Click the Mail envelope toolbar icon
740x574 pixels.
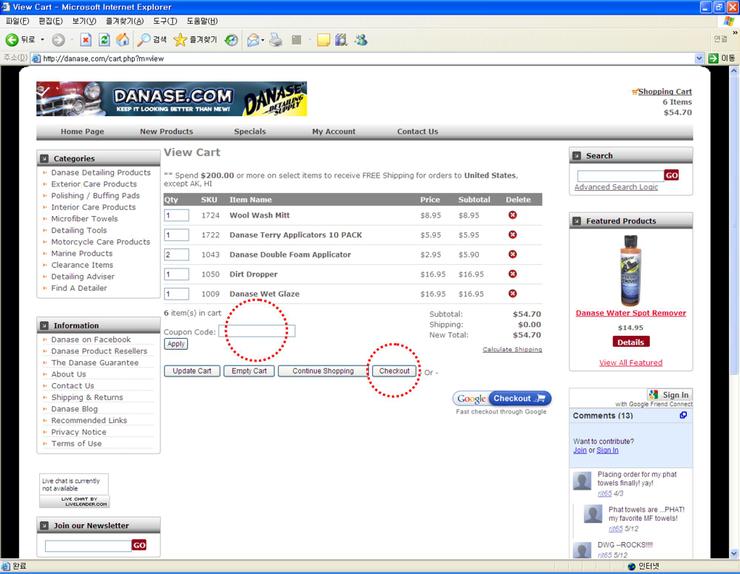pos(253,40)
